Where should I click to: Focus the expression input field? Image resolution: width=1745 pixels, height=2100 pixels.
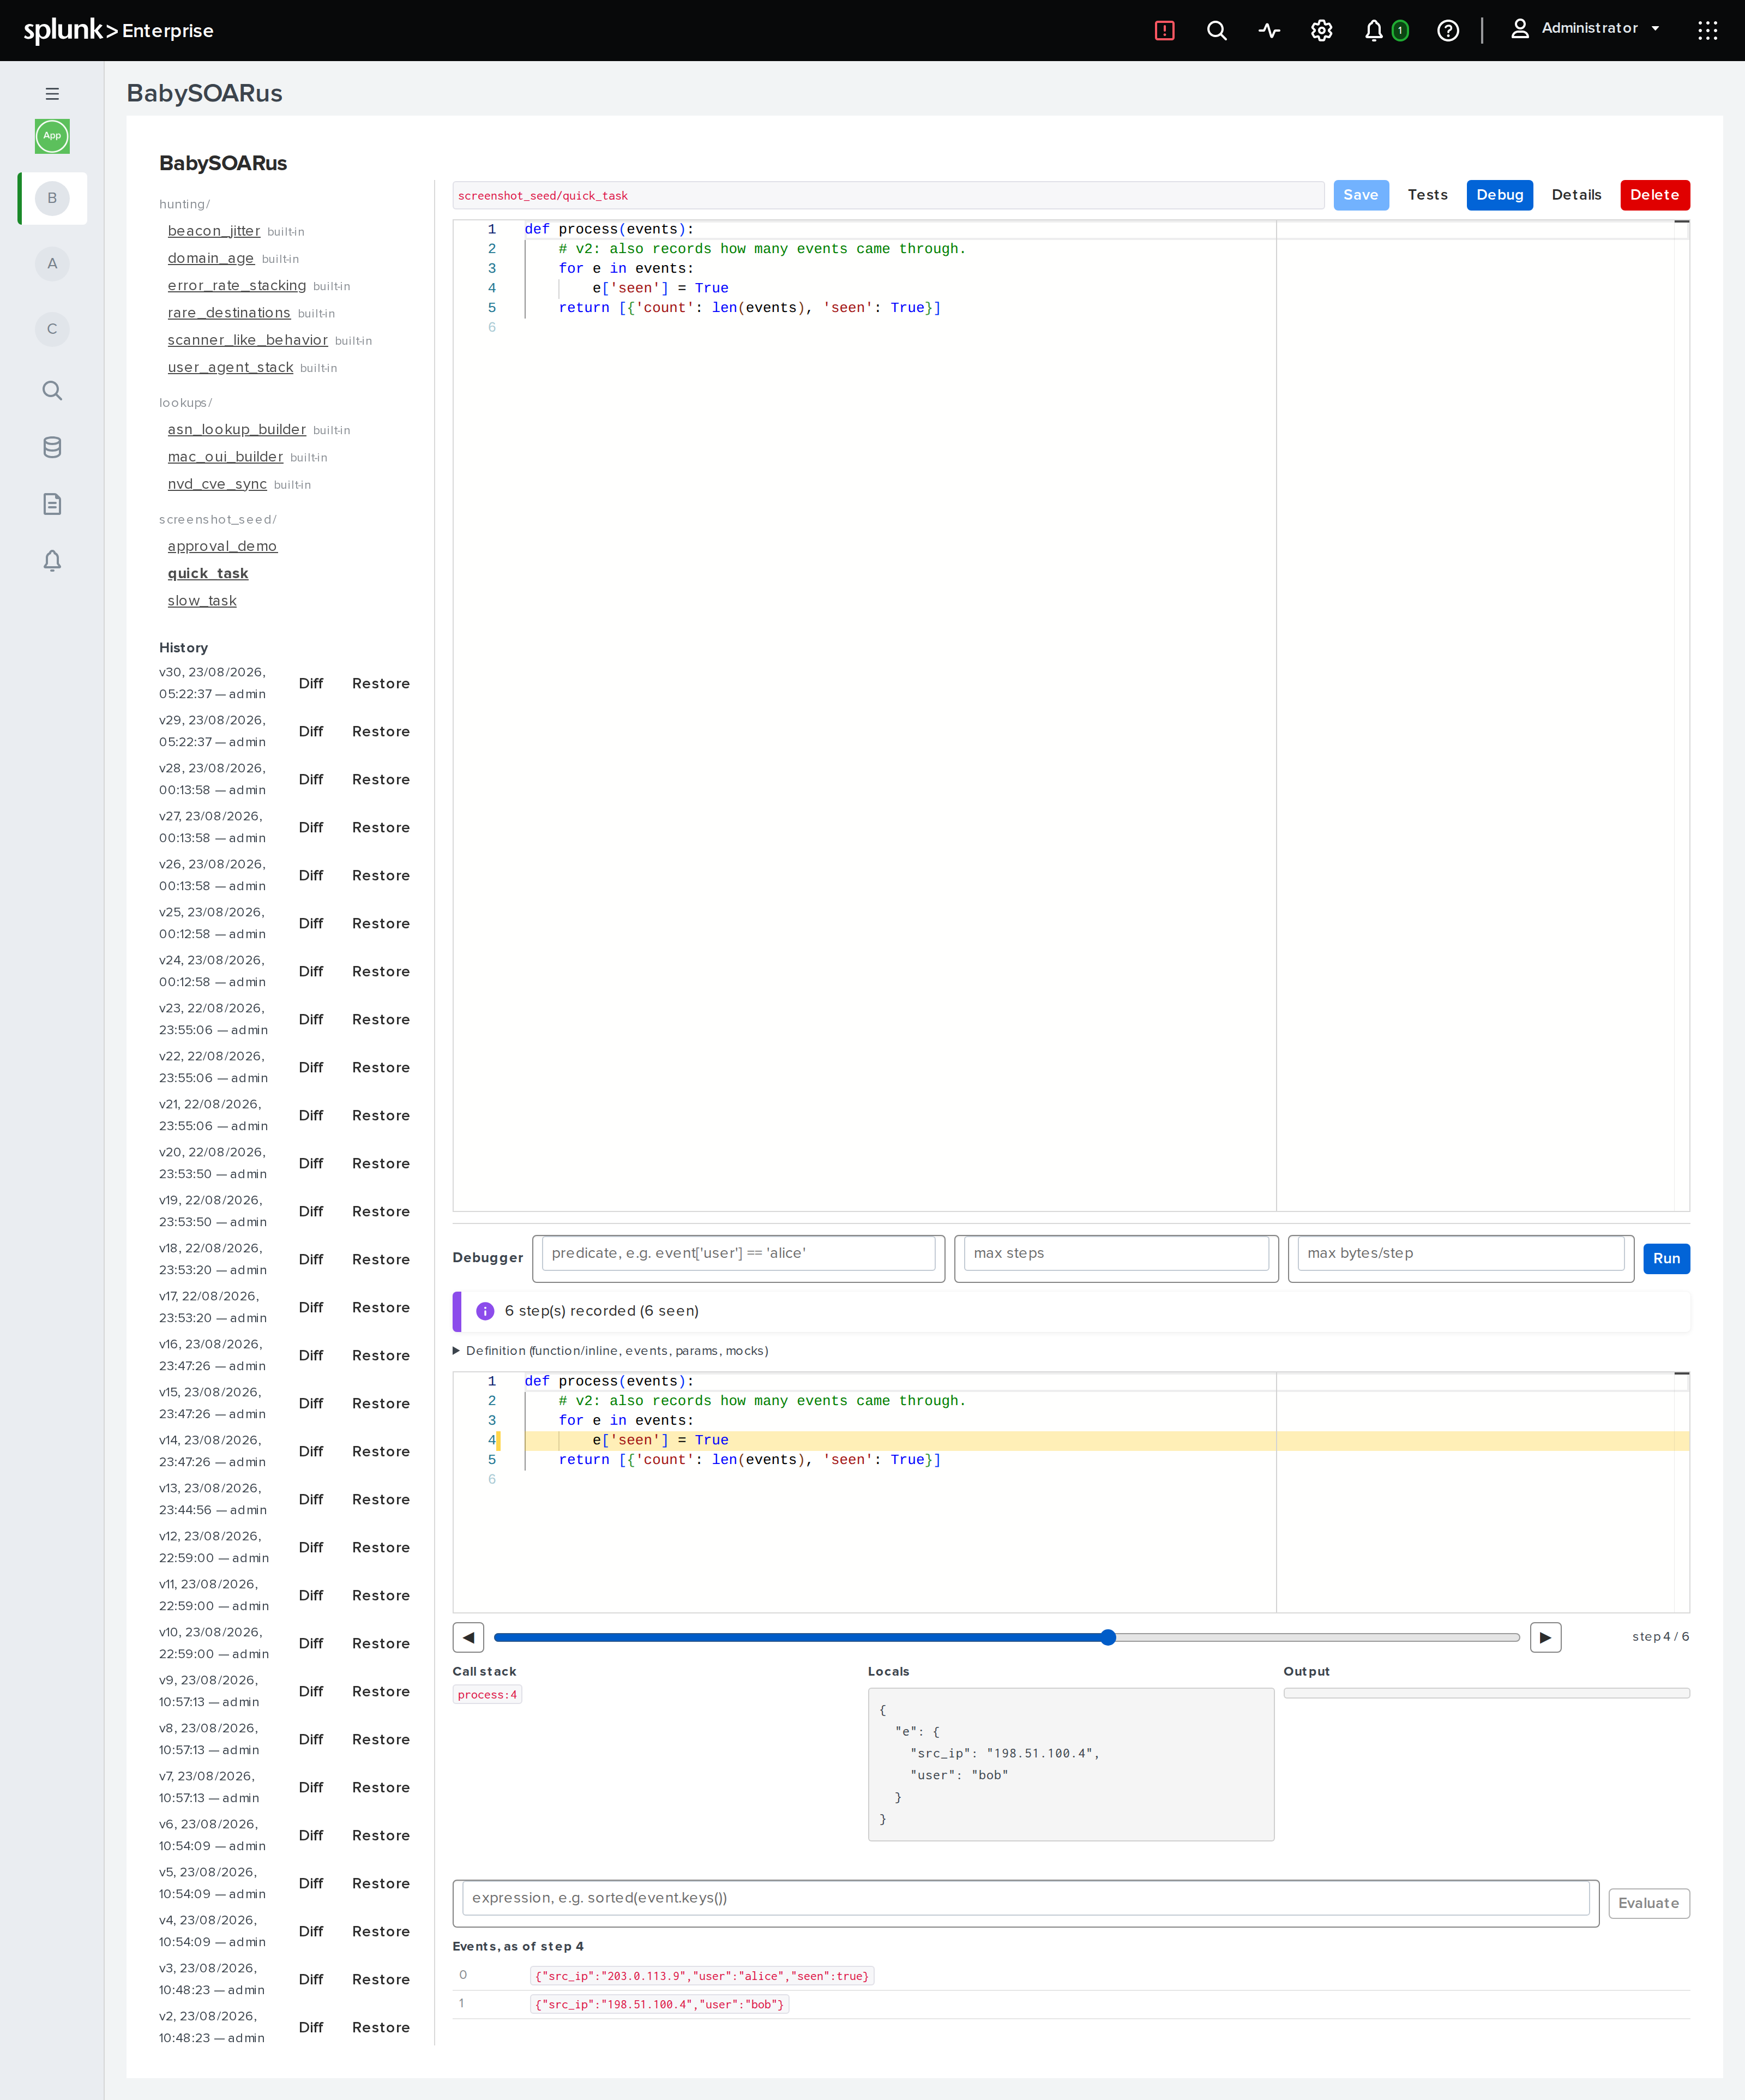pyautogui.click(x=1025, y=1898)
